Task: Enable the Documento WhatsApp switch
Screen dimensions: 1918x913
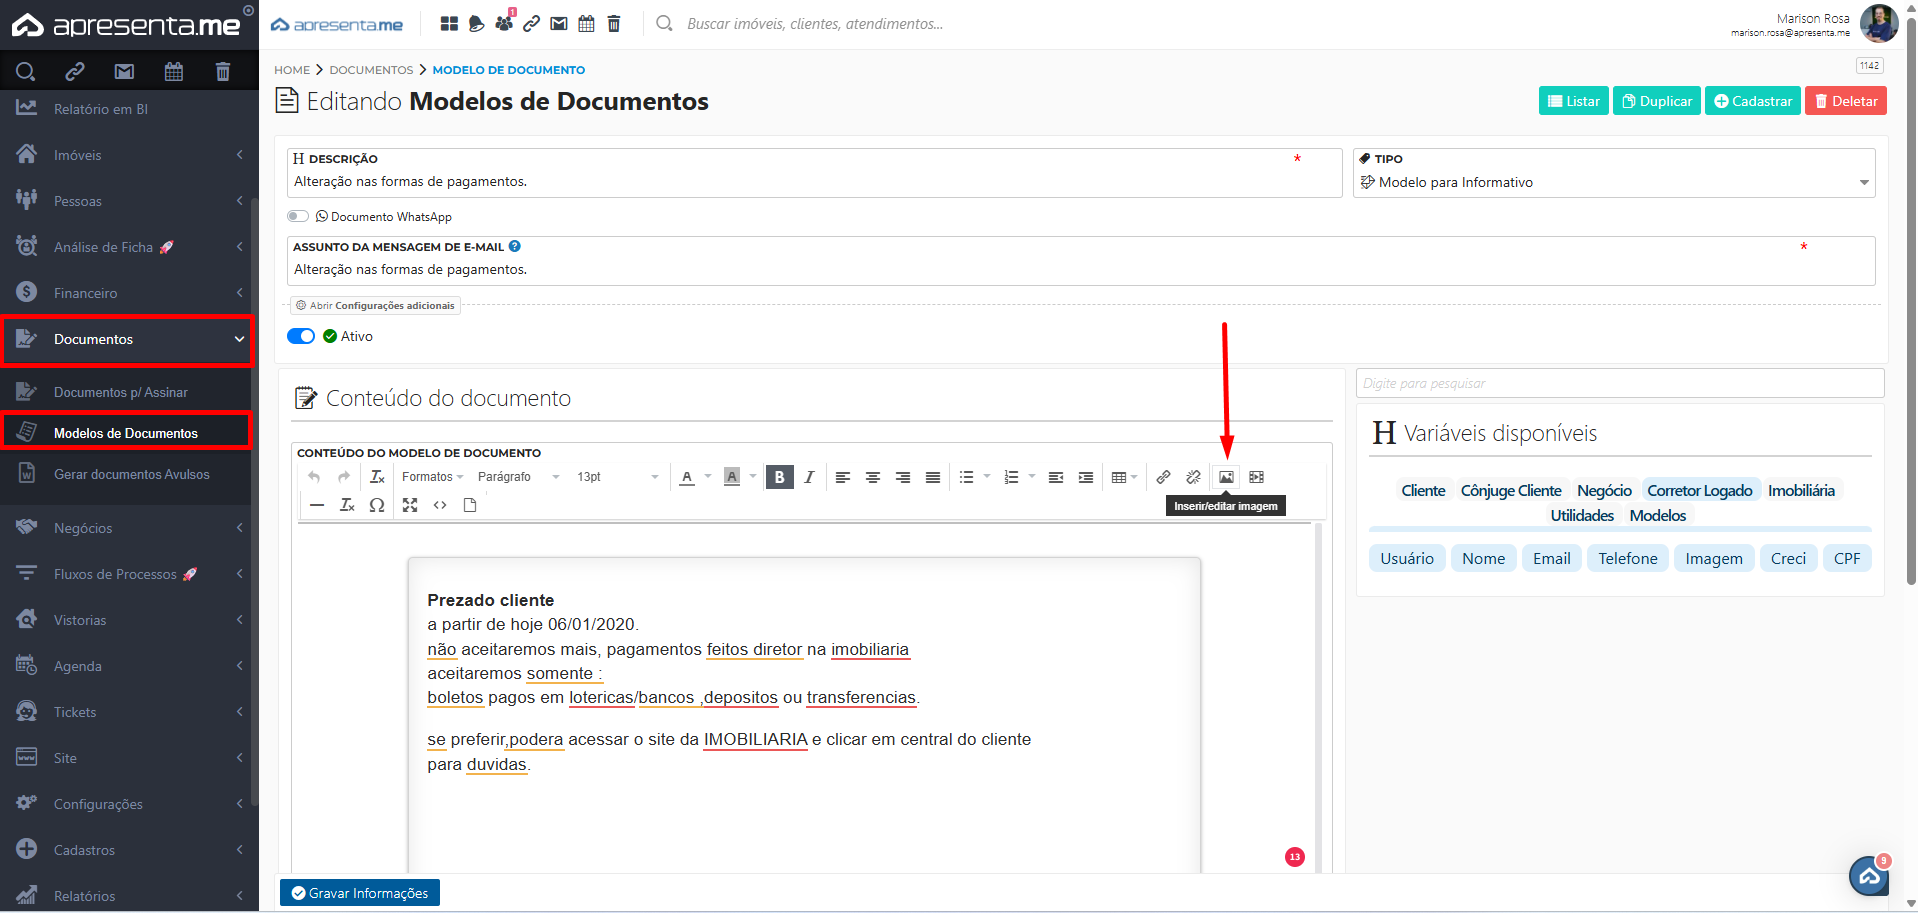Action: [x=298, y=216]
